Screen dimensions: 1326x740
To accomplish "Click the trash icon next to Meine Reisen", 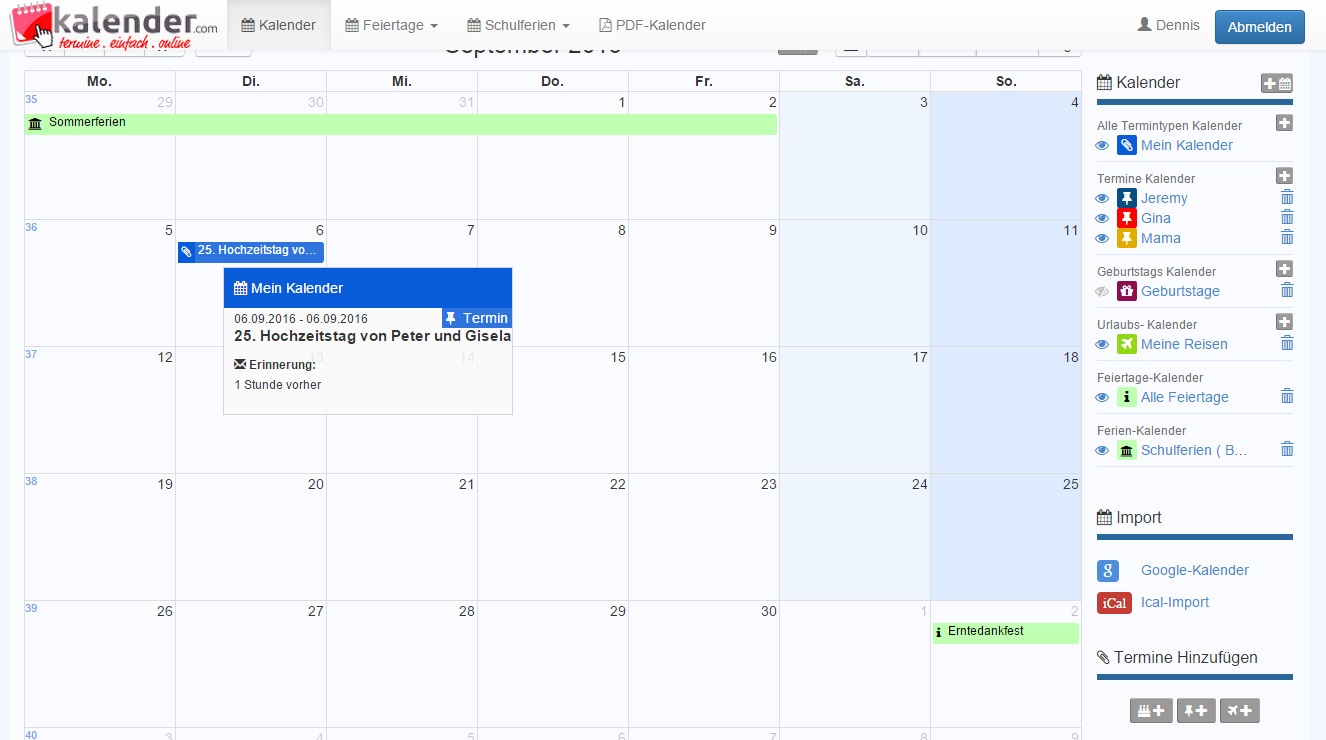I will pos(1287,343).
